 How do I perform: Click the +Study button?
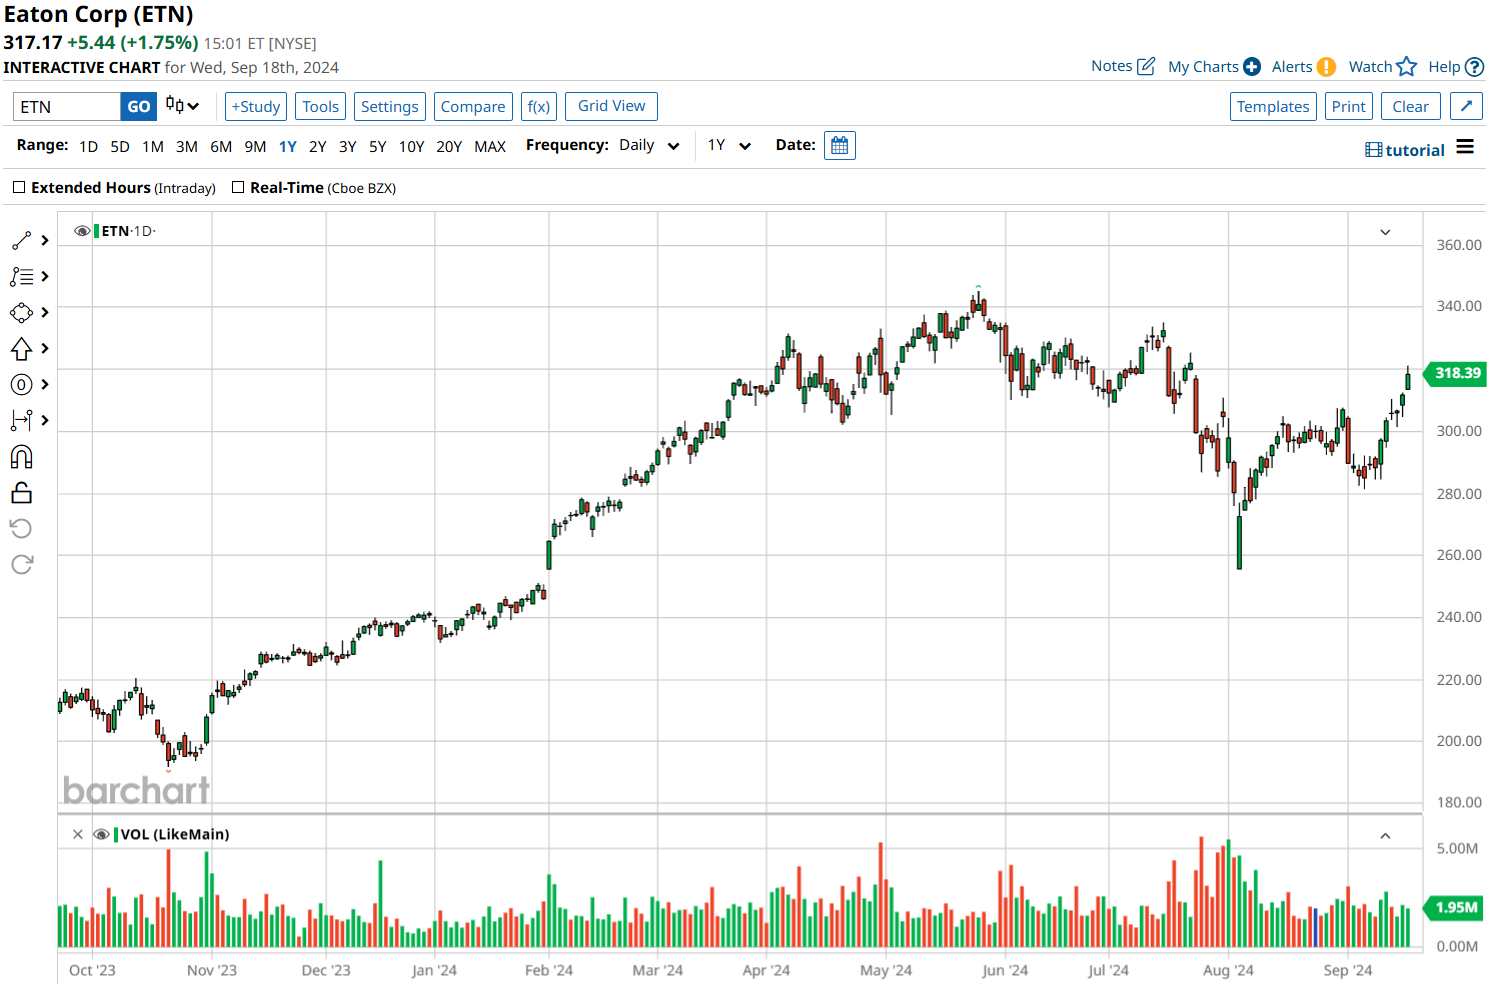coord(256,107)
